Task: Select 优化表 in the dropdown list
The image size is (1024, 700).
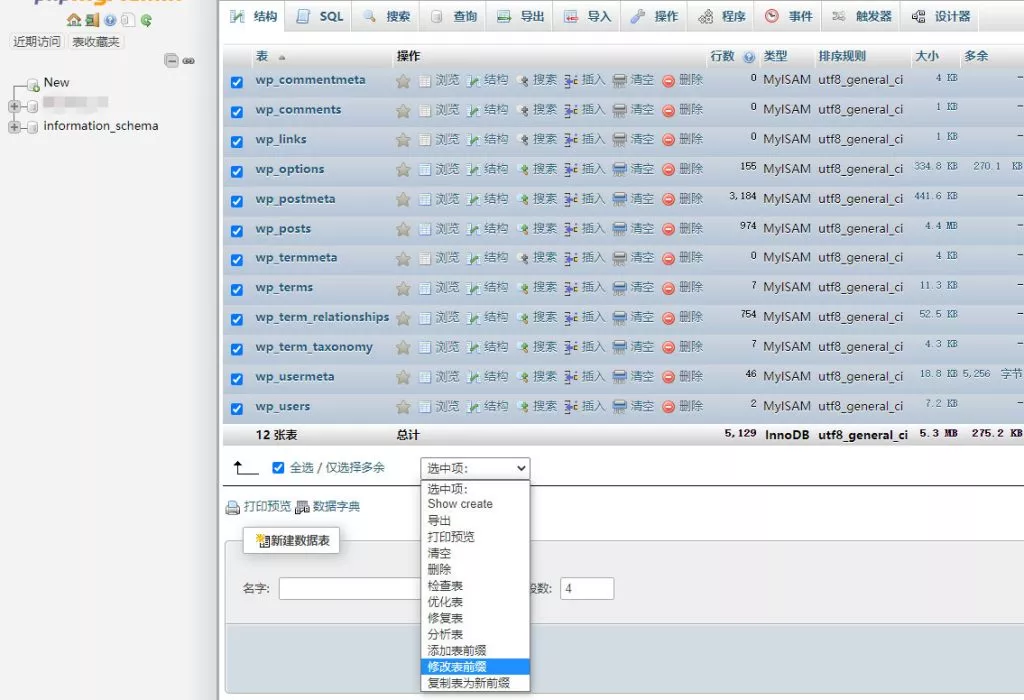Action: point(475,602)
